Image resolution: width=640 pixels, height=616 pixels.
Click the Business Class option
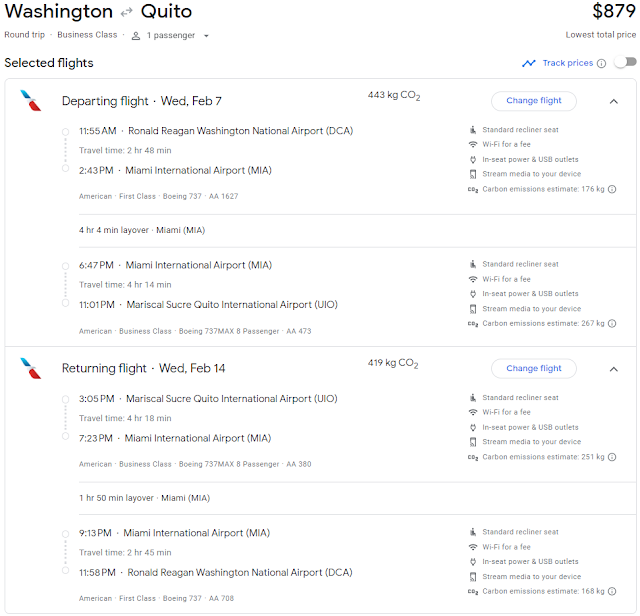pos(87,35)
